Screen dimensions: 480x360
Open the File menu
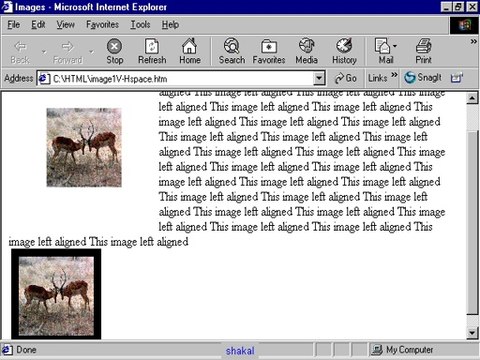pyautogui.click(x=14, y=25)
